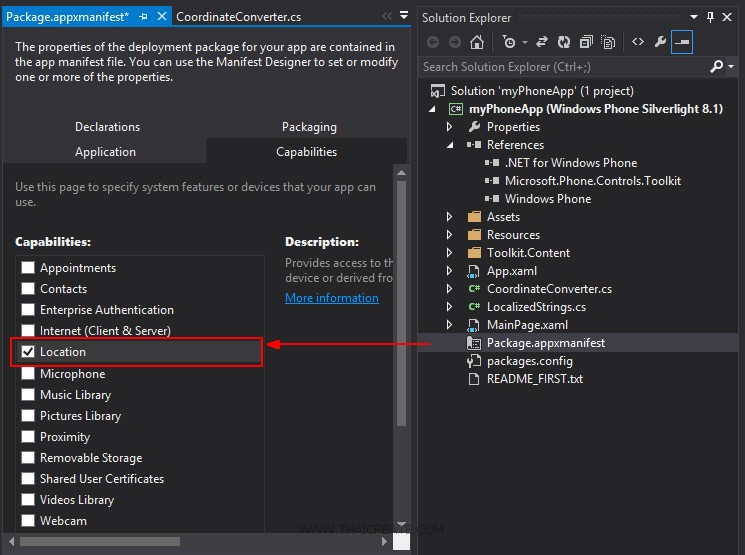Screen dimensions: 745x555
Task: Uncheck the Location capability
Action: click(x=28, y=352)
